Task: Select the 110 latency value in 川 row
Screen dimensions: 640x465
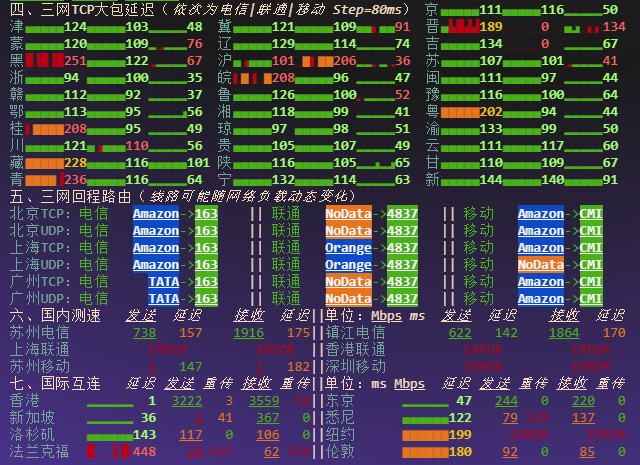Action: [x=137, y=145]
